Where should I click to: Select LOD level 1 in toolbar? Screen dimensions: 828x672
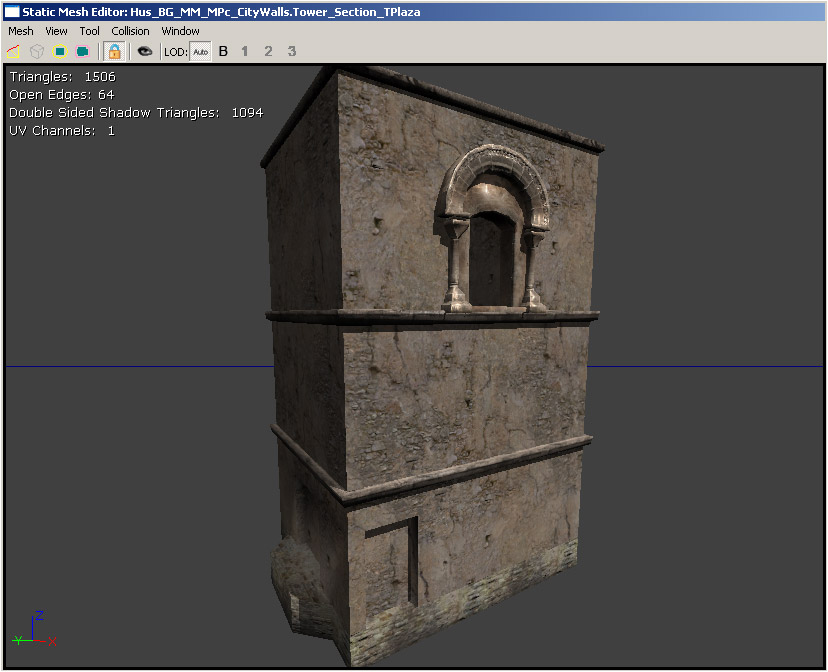pyautogui.click(x=245, y=51)
